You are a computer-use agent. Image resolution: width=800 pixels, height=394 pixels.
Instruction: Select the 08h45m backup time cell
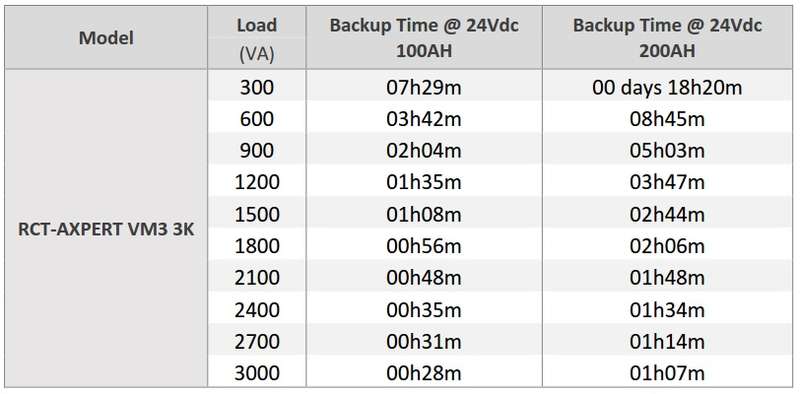(x=667, y=118)
